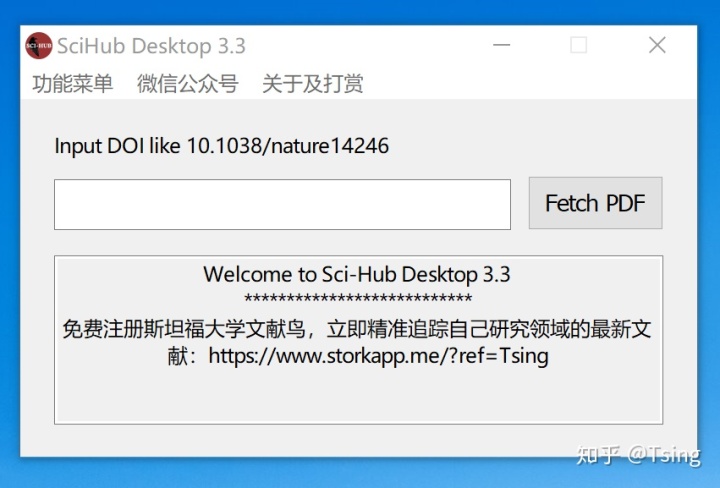Image resolution: width=720 pixels, height=488 pixels.
Task: Focus the DOI input text field
Action: point(282,204)
